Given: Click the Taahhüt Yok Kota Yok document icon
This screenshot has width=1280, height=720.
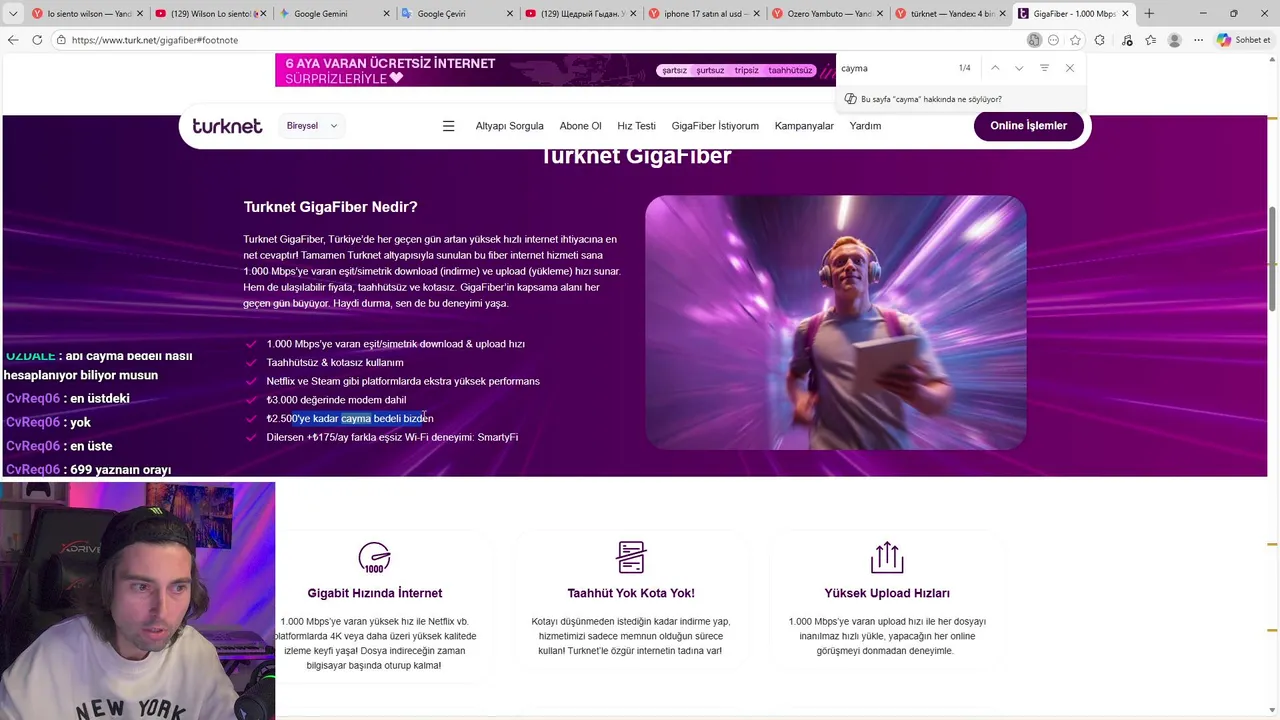Looking at the screenshot, I should pos(631,557).
